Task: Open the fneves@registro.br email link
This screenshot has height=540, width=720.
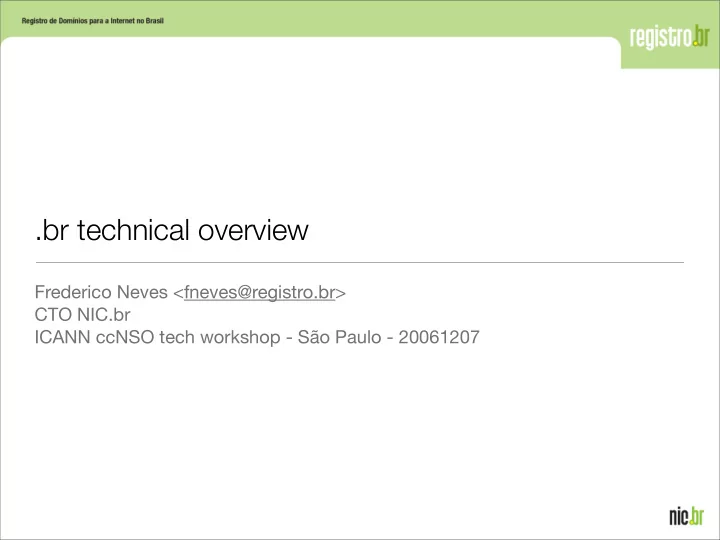Action: (259, 292)
